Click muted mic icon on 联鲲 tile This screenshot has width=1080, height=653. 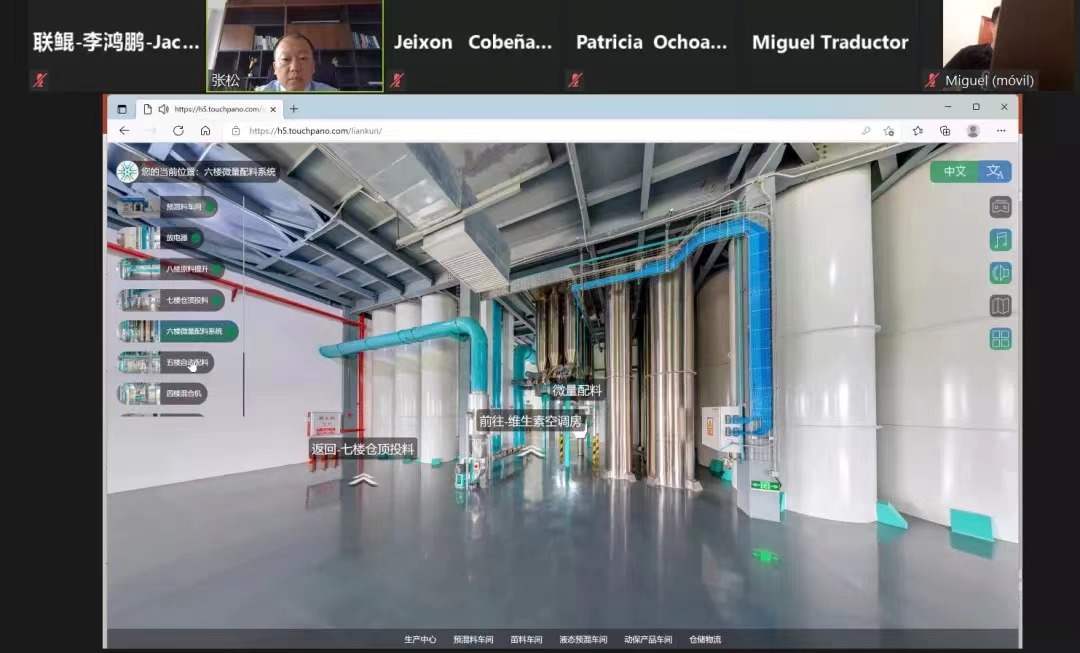point(39,81)
